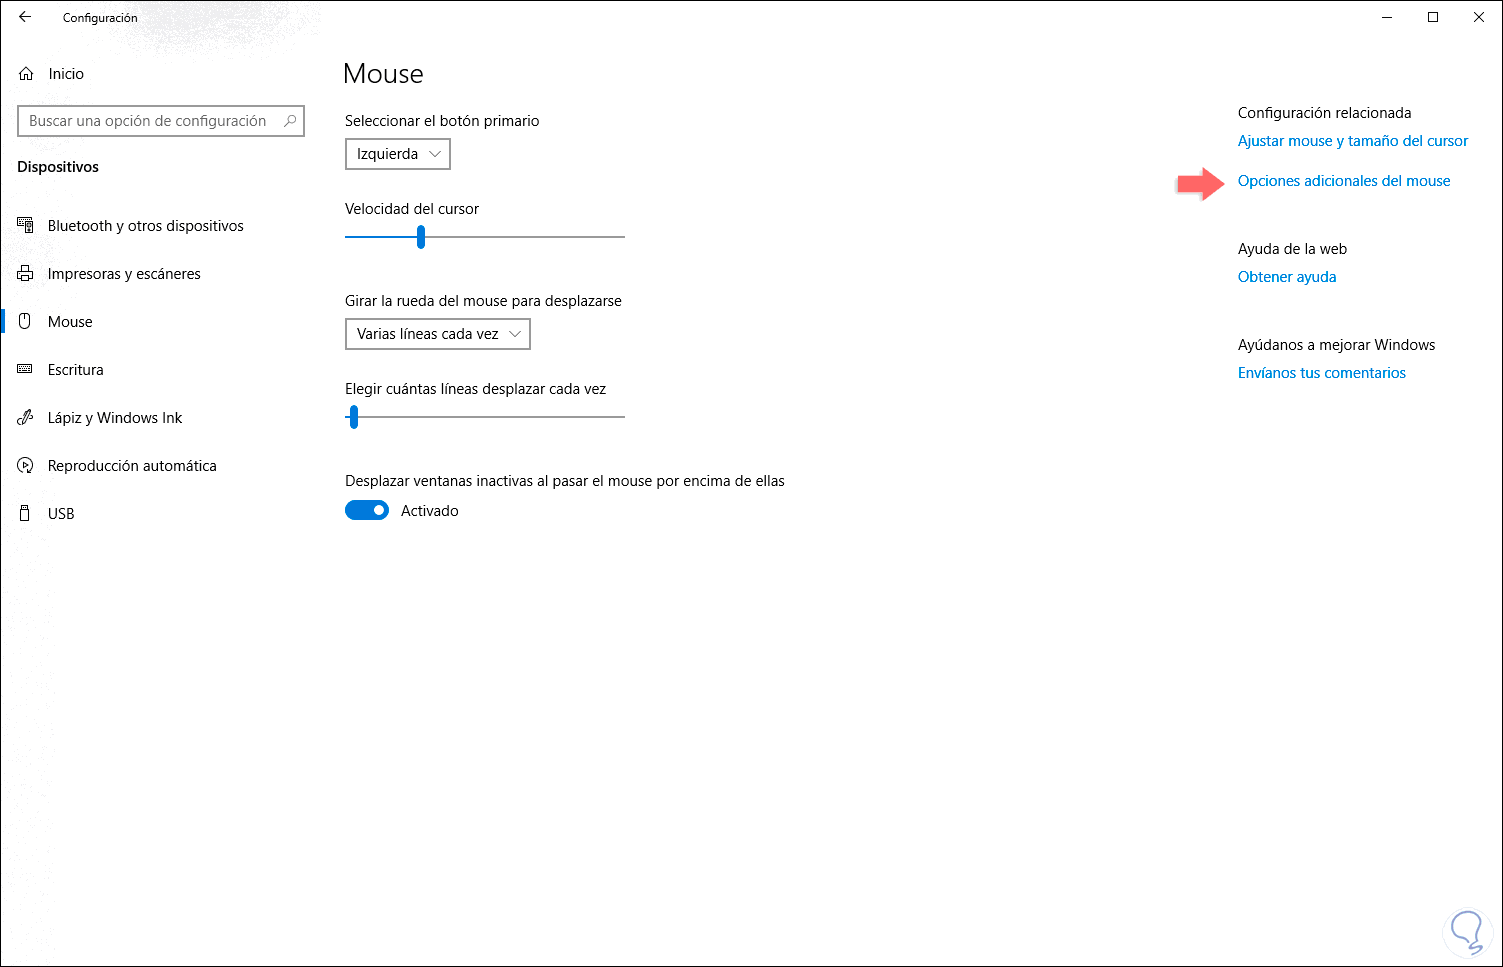Viewport: 1503px width, 967px height.
Task: Click the magnifier icon in search box
Action: click(x=290, y=121)
